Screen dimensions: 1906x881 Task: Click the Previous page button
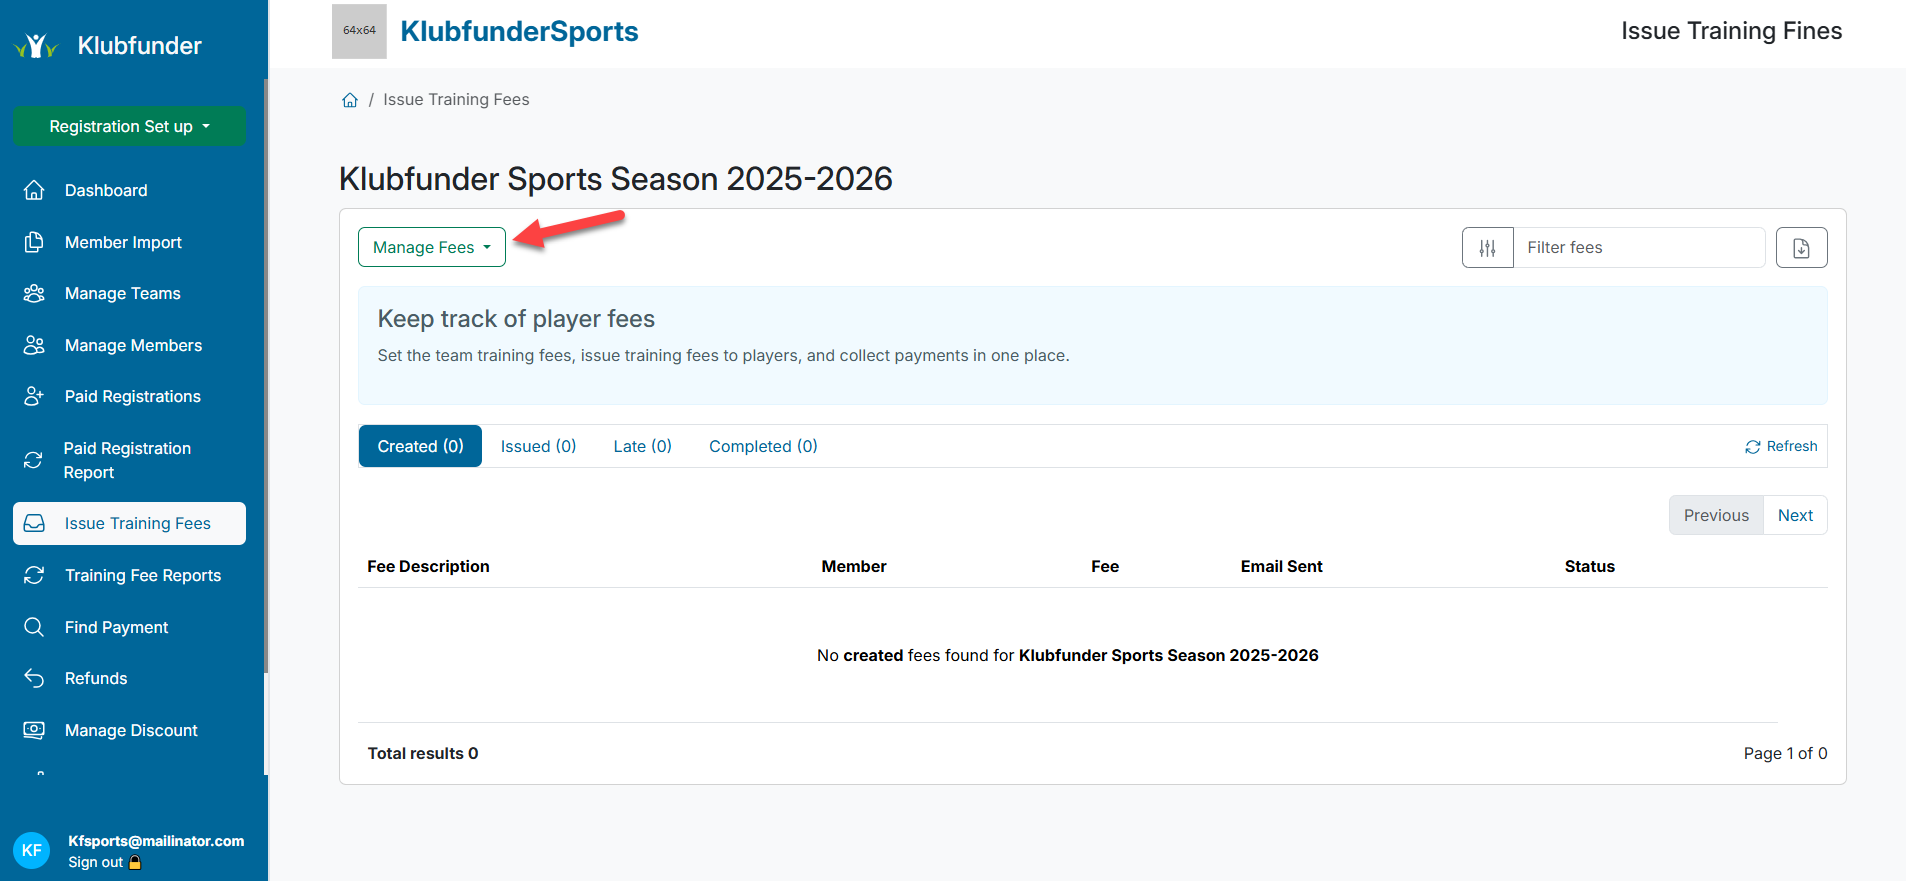(1716, 516)
